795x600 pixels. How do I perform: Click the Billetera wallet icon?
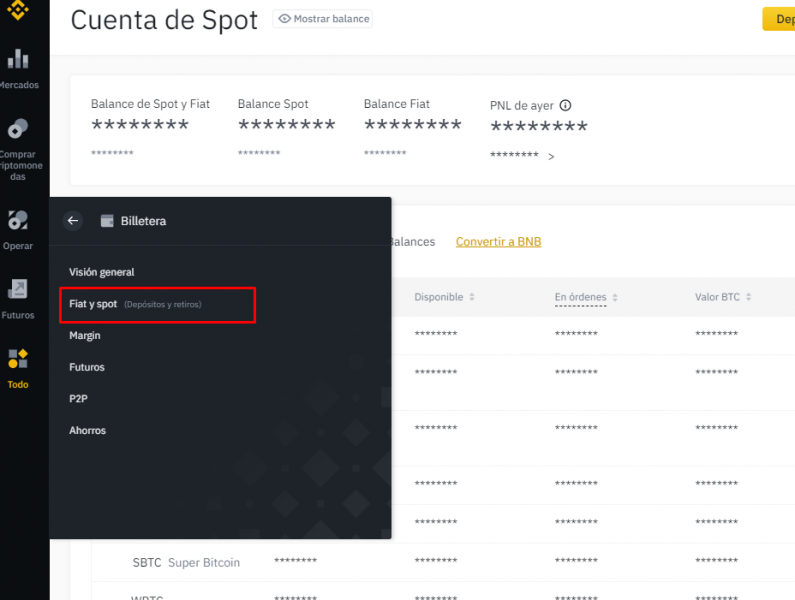pos(107,221)
